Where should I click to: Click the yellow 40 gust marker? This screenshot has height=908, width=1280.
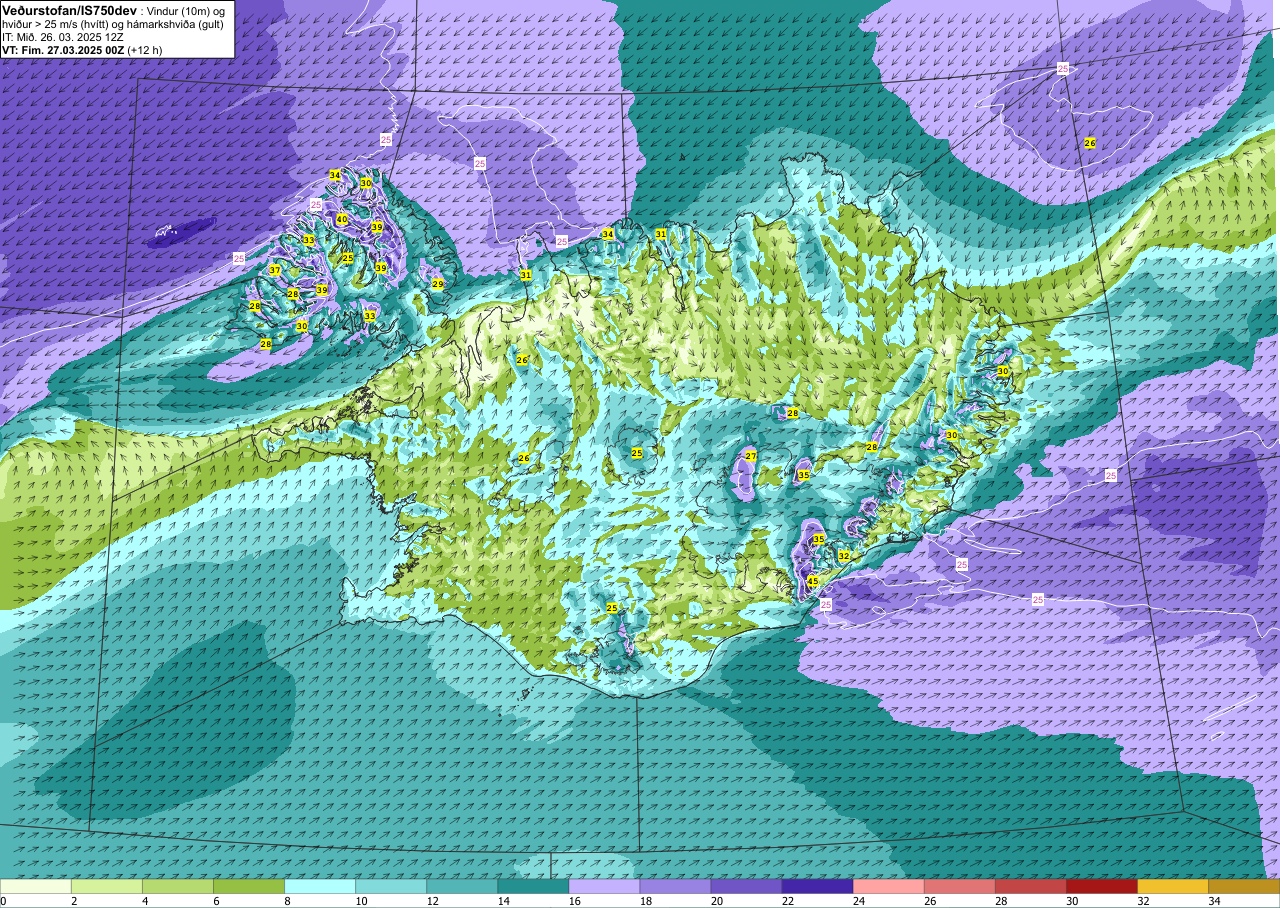click(x=342, y=219)
